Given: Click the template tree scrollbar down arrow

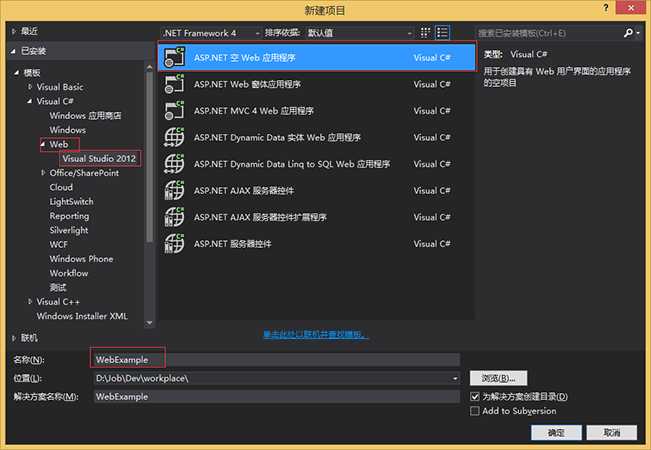Looking at the screenshot, I should (x=149, y=323).
